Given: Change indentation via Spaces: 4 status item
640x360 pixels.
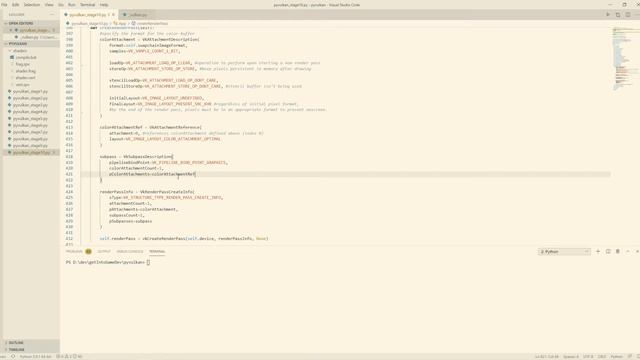Looking at the screenshot, I should pyautogui.click(x=571, y=357).
